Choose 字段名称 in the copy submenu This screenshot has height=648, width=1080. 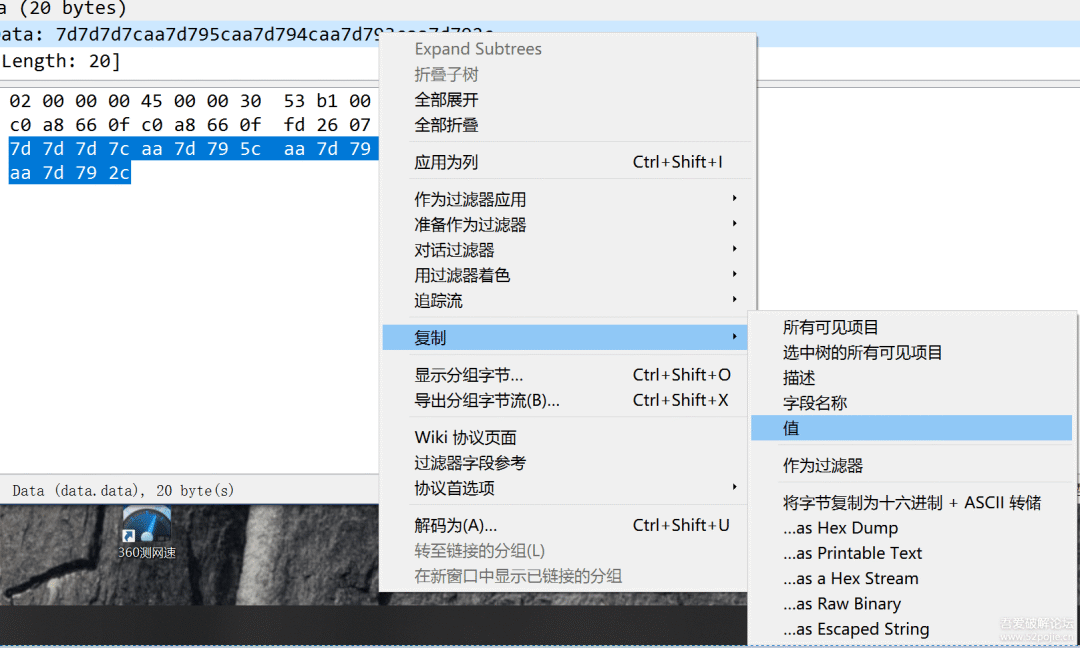[911, 403]
